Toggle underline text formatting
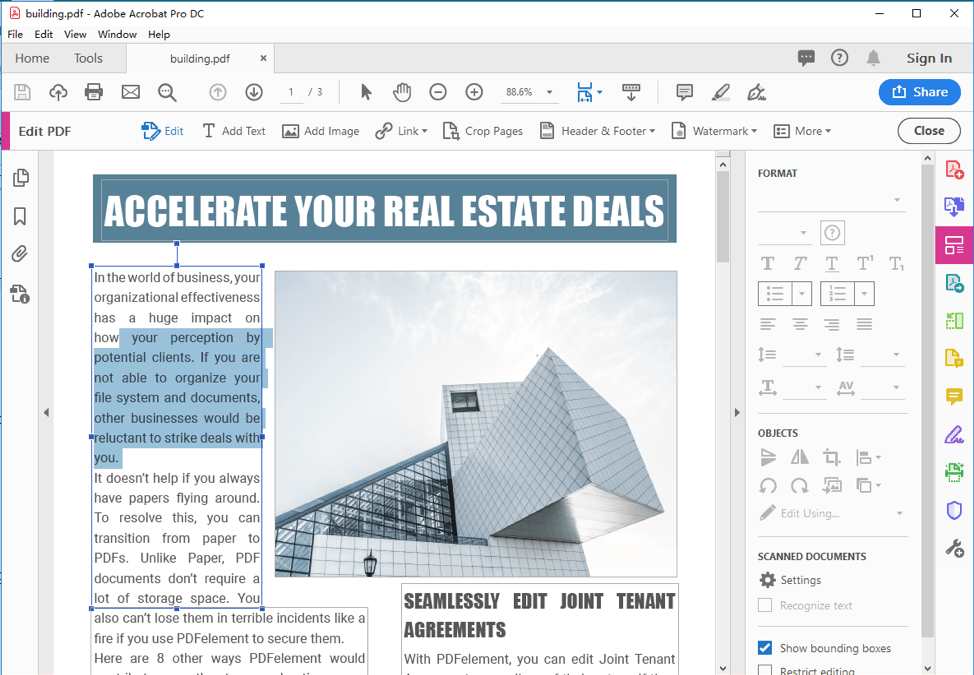 (832, 264)
